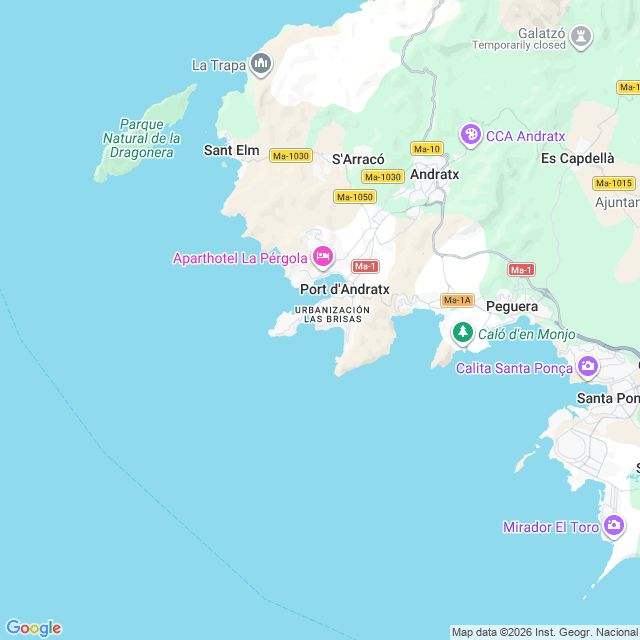Select the Port d'Andratx label
Viewport: 640px width, 640px height.
[x=345, y=289]
